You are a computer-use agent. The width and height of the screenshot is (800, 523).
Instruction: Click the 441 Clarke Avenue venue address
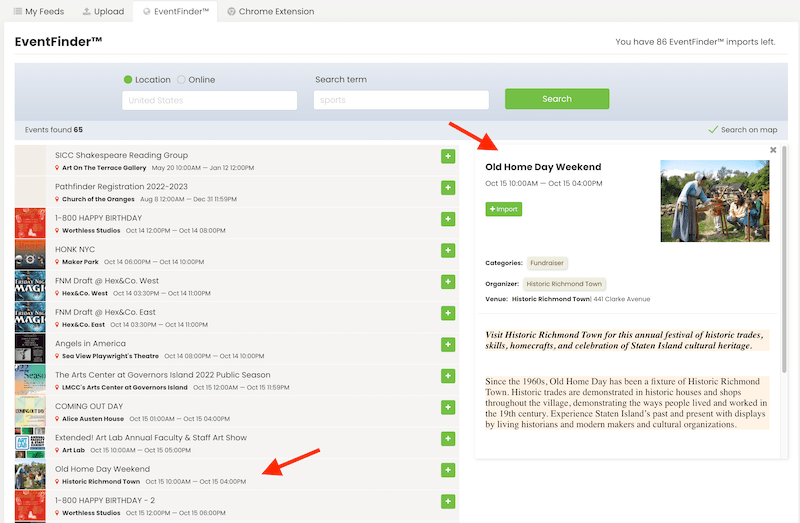(621, 299)
